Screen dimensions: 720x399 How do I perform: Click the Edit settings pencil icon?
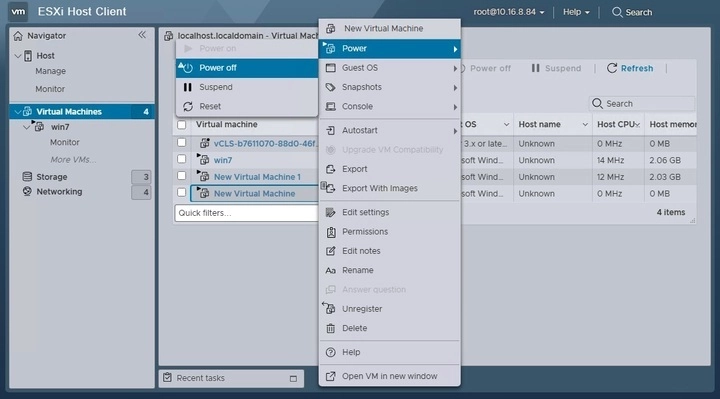point(331,212)
